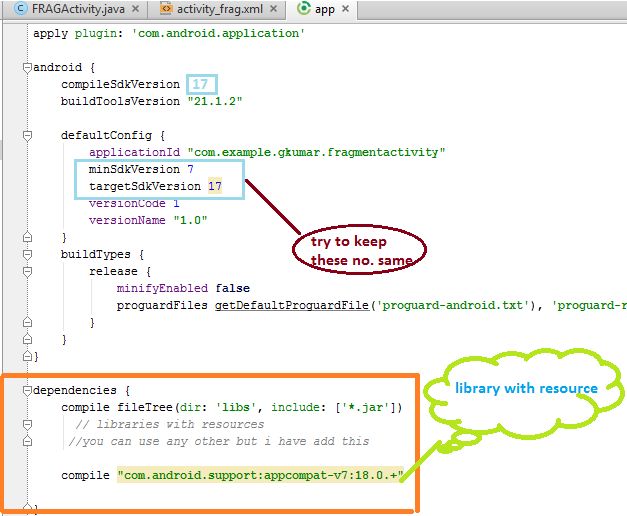Click the highlighted targetSdkVersion value 17
This screenshot has height=516, width=627.
point(215,186)
